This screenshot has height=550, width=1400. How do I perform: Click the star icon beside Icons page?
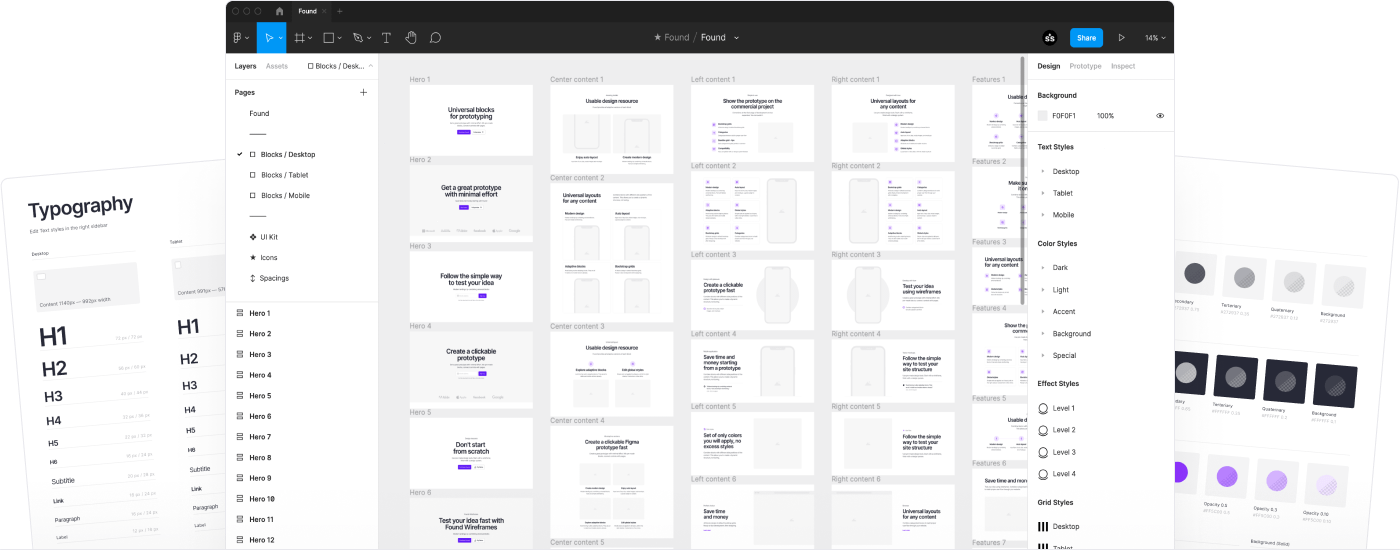253,257
